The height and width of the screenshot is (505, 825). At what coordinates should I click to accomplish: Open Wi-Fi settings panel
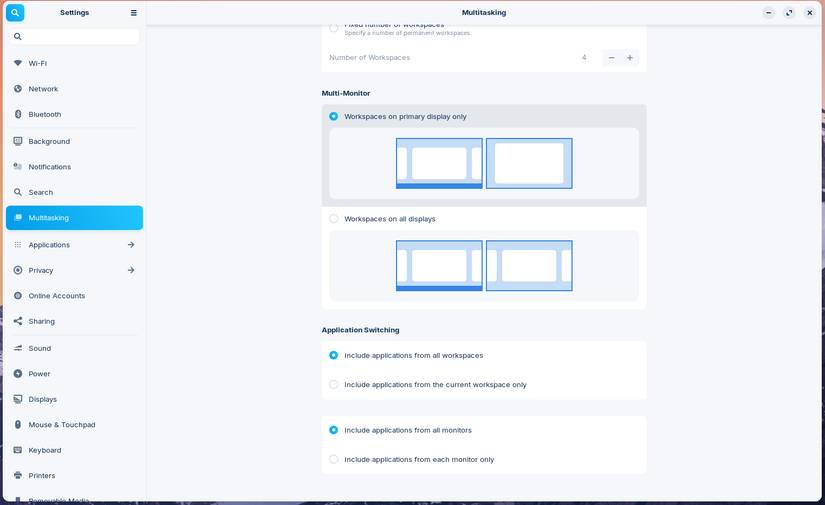coord(74,63)
